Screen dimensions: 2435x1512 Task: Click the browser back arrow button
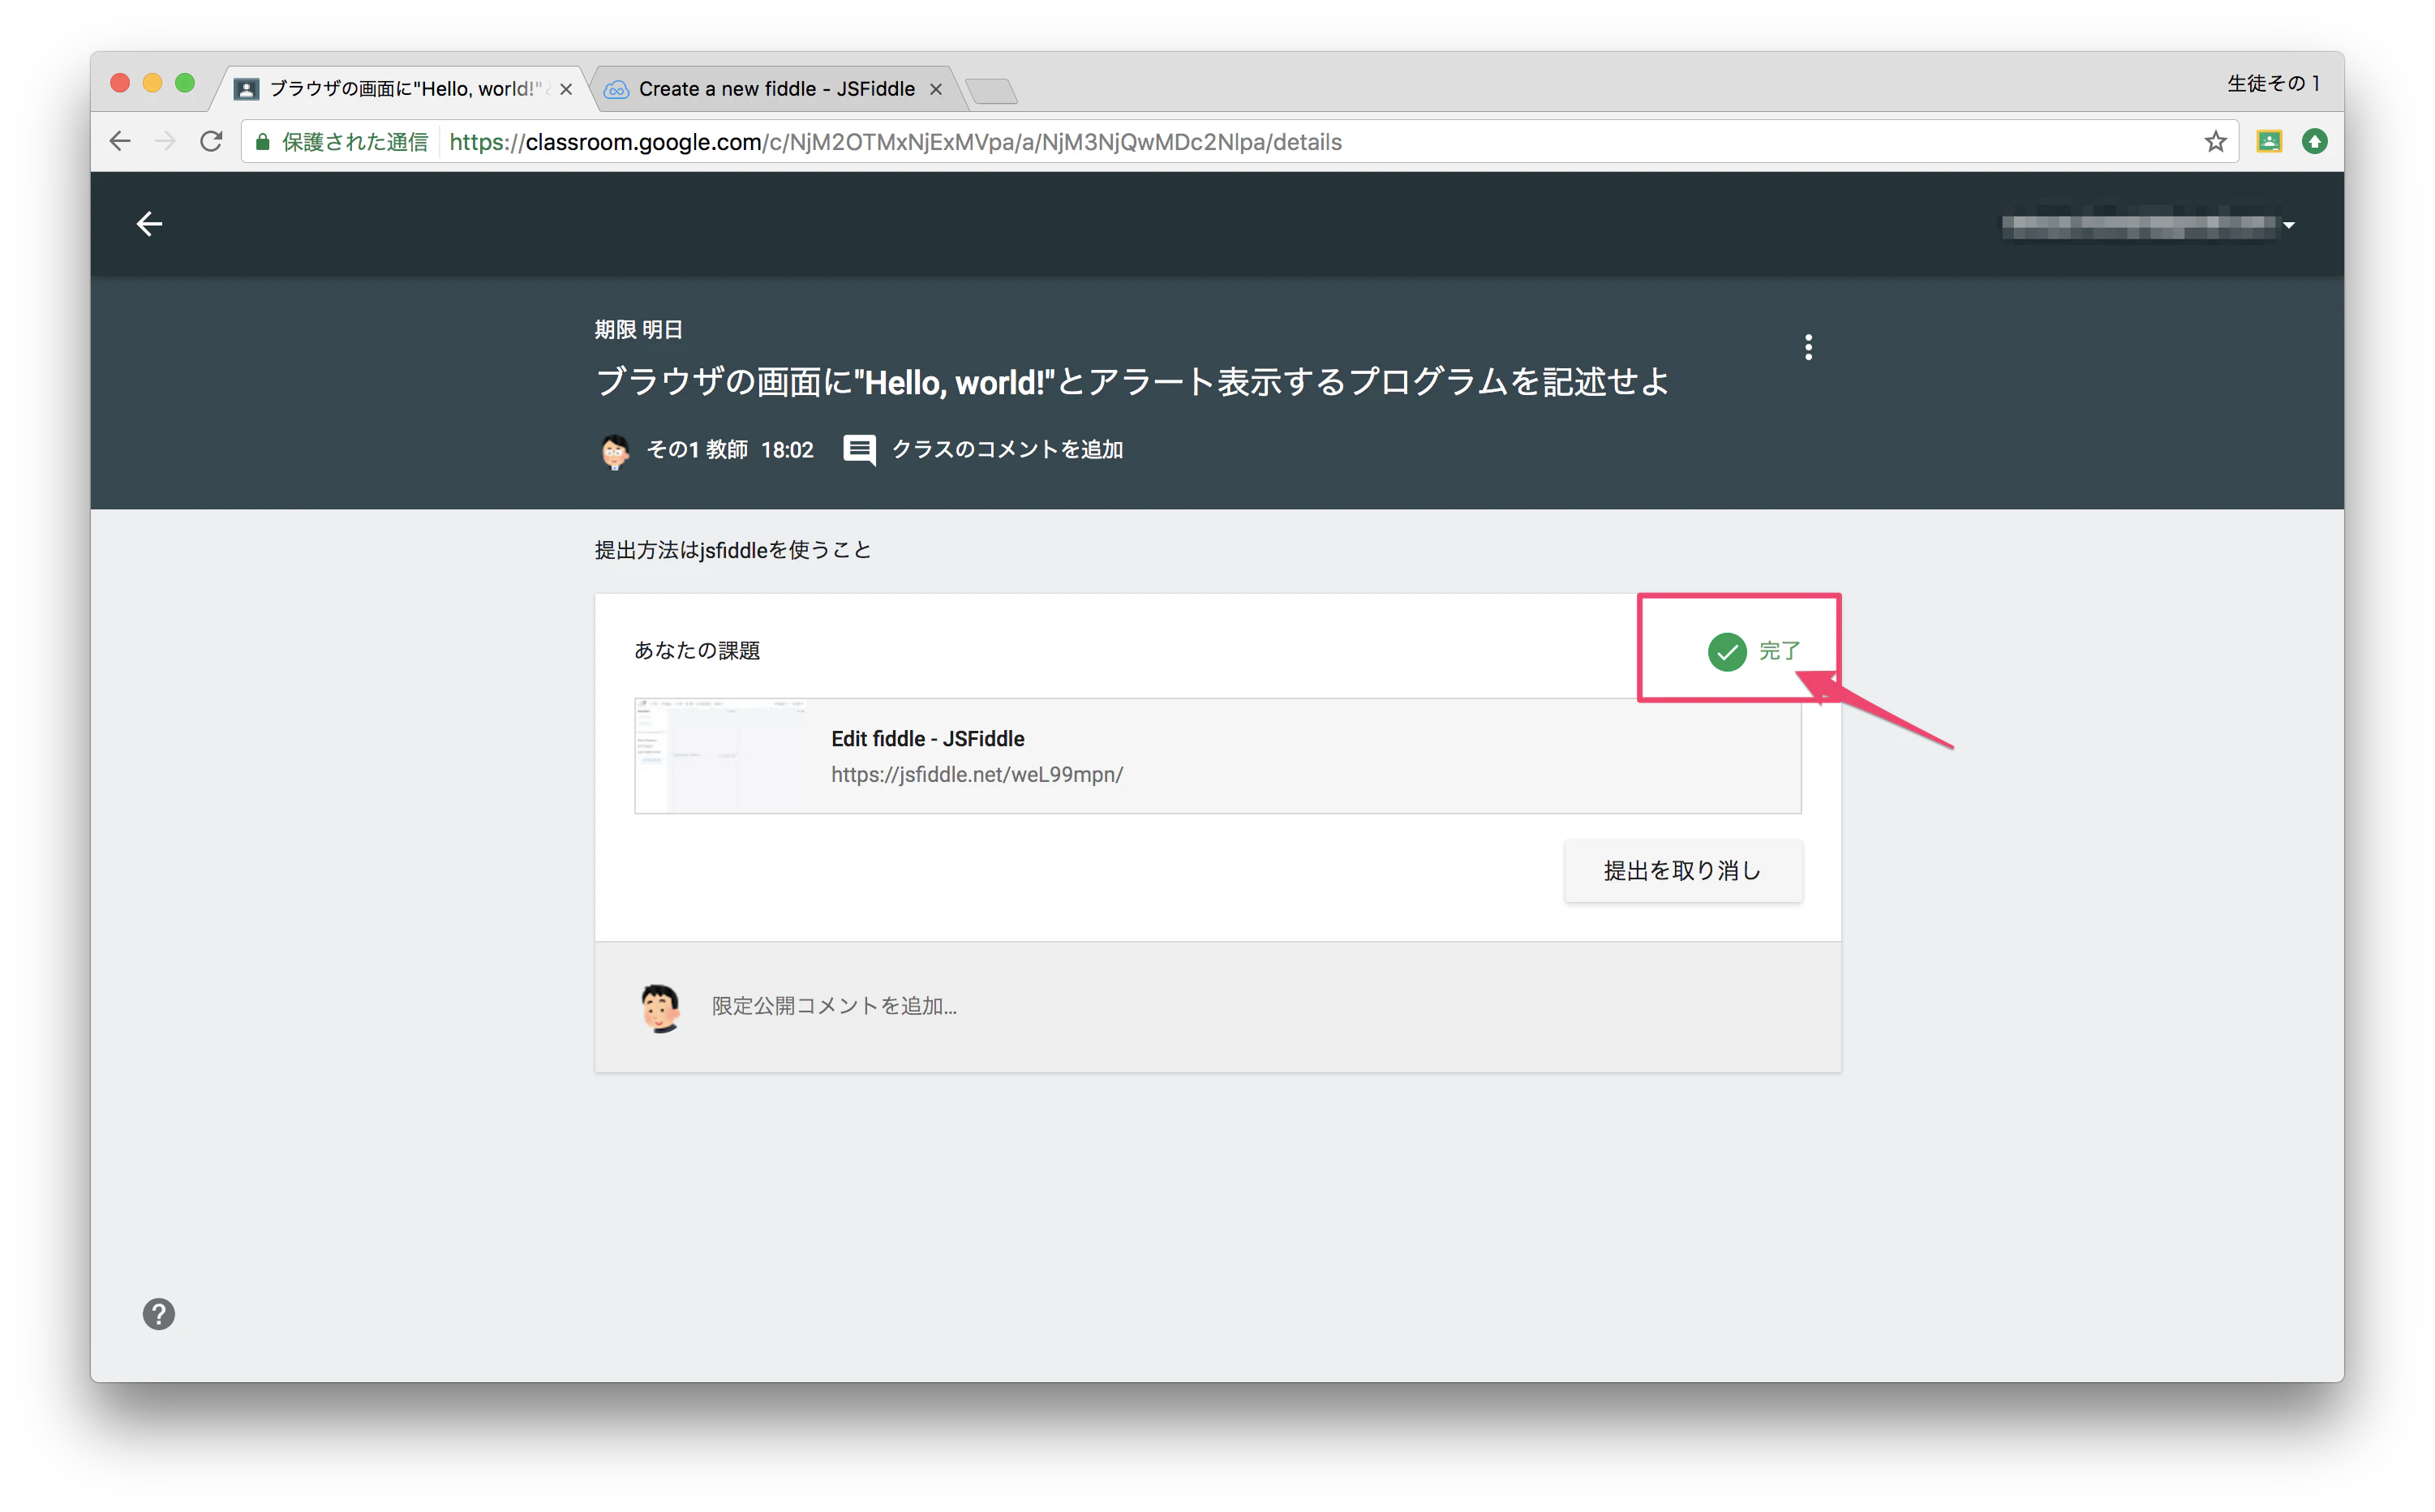coord(120,142)
